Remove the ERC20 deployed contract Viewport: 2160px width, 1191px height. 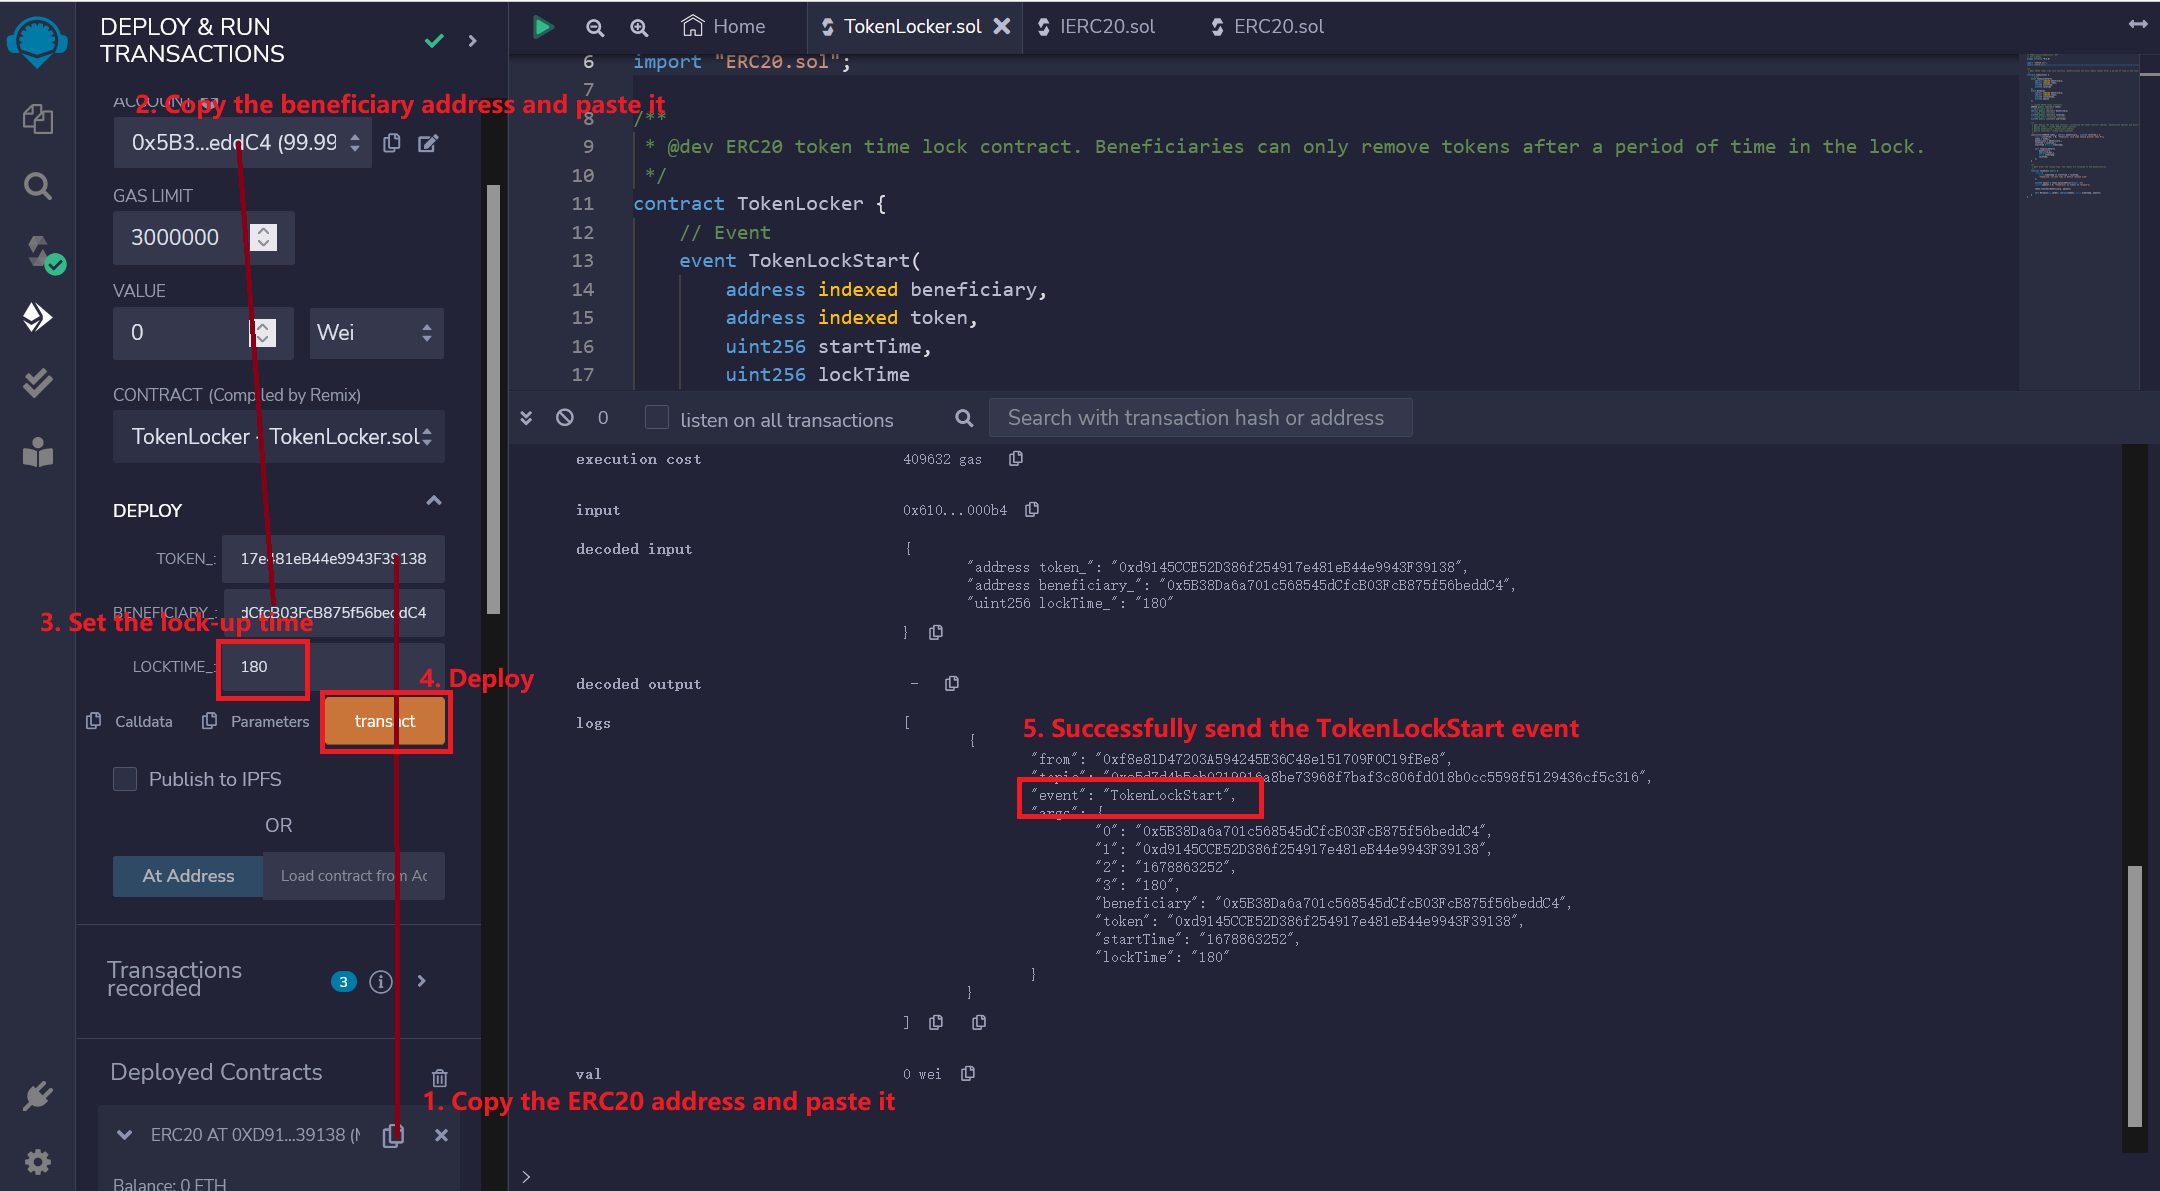(x=441, y=1135)
